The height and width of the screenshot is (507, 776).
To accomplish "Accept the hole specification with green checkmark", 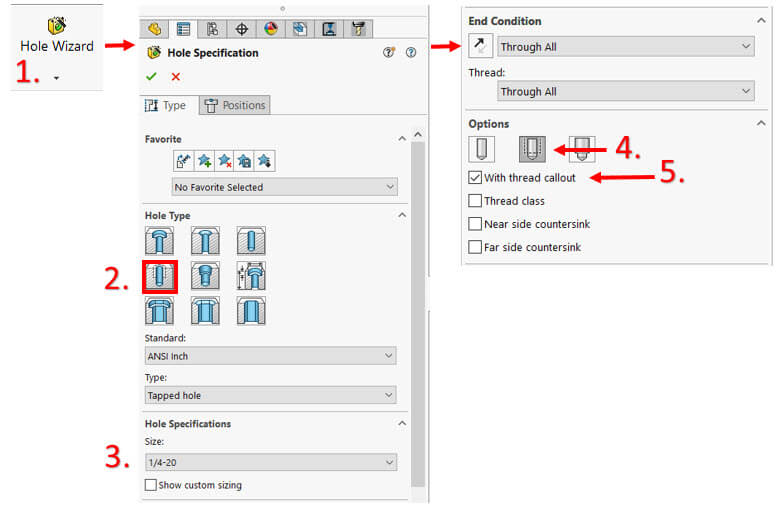I will (151, 77).
